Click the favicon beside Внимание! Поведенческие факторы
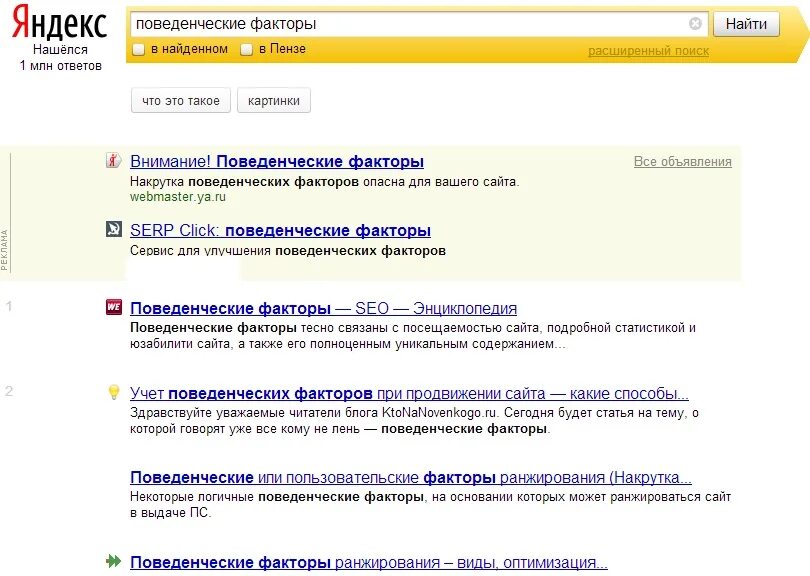This screenshot has height=576, width=810. 114,160
